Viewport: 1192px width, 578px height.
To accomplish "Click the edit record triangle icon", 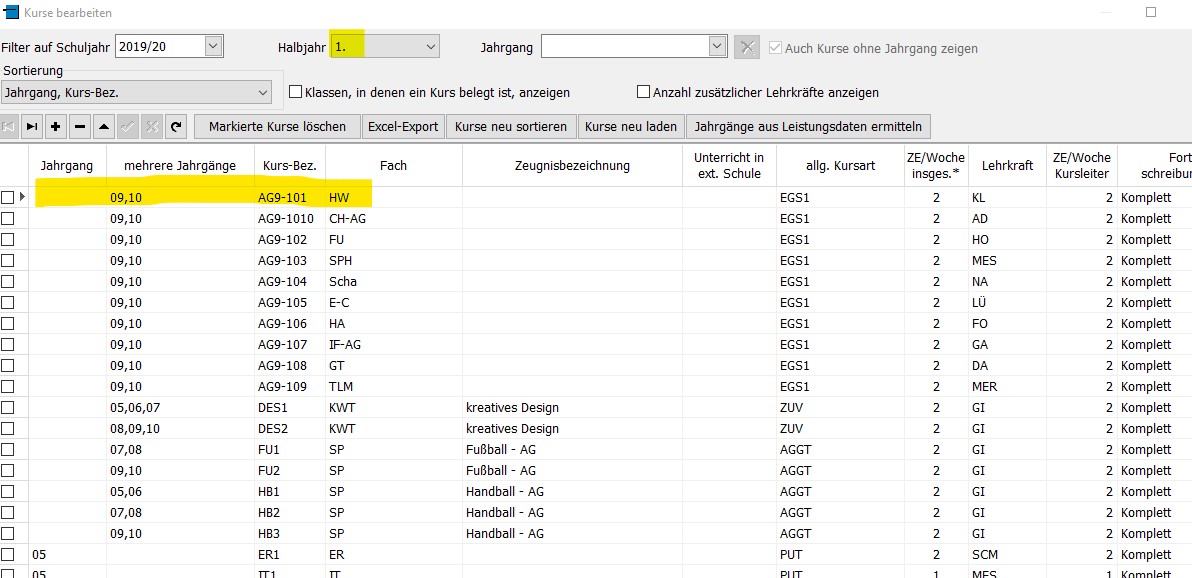I will [x=104, y=126].
